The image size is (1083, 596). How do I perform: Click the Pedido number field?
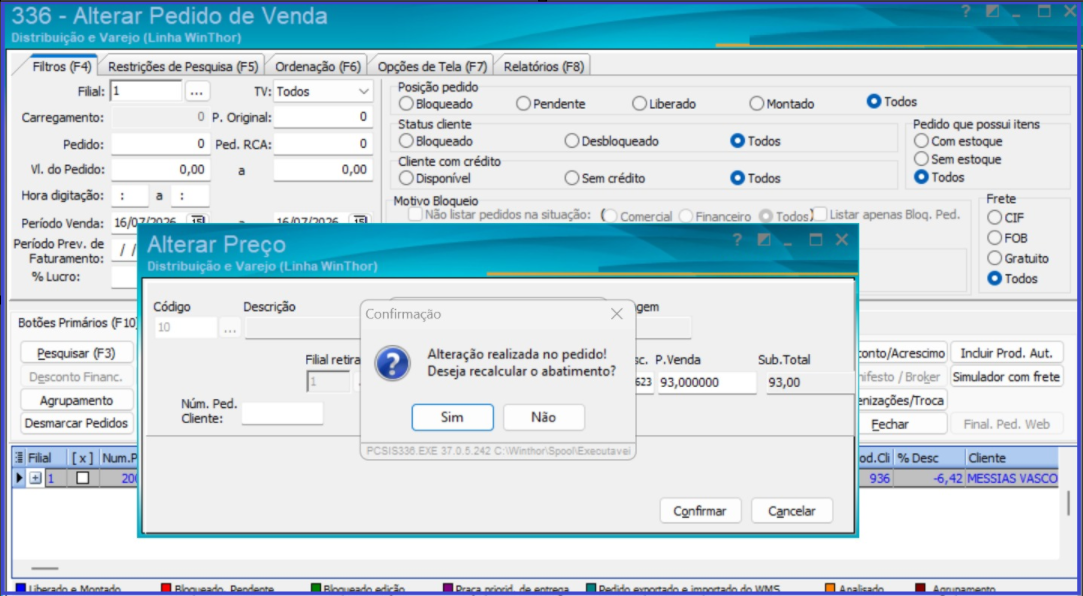pyautogui.click(x=160, y=144)
